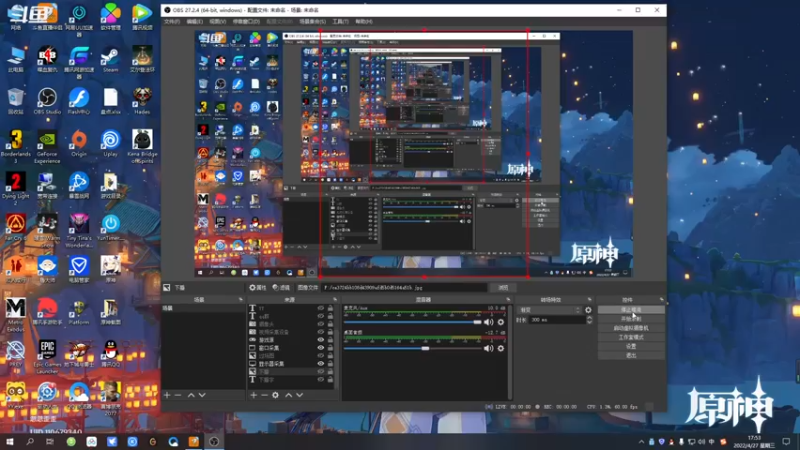
Task: Open the Tools menu in OBS menu bar
Action: [340, 21]
